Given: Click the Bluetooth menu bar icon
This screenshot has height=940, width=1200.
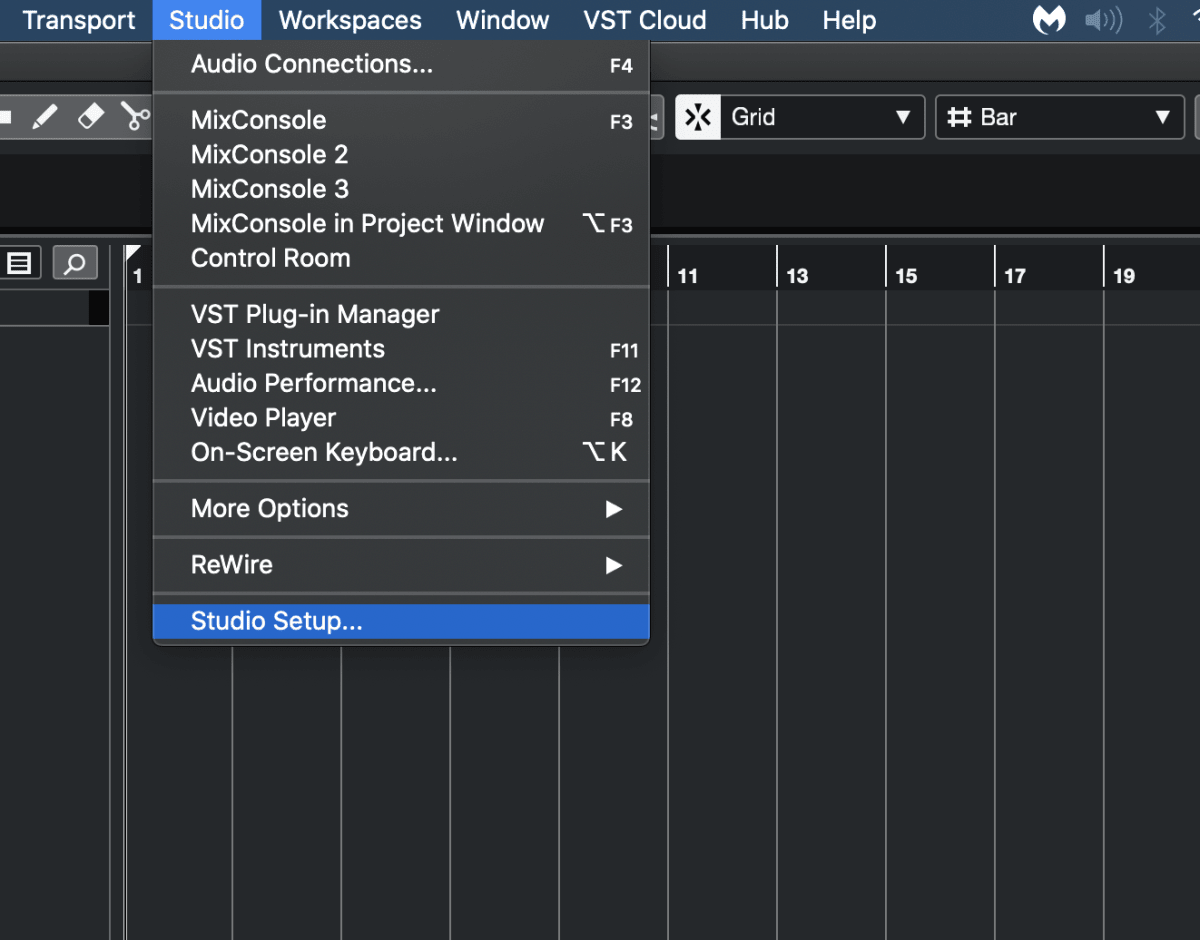Looking at the screenshot, I should pyautogui.click(x=1157, y=20).
